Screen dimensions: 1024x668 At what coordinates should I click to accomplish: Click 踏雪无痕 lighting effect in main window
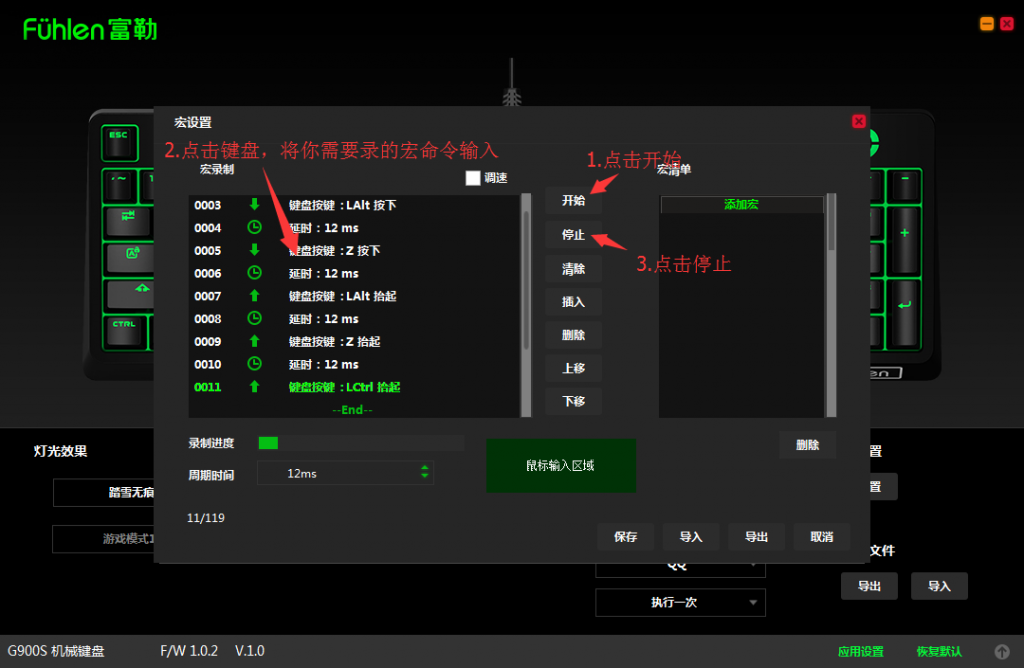[104, 492]
